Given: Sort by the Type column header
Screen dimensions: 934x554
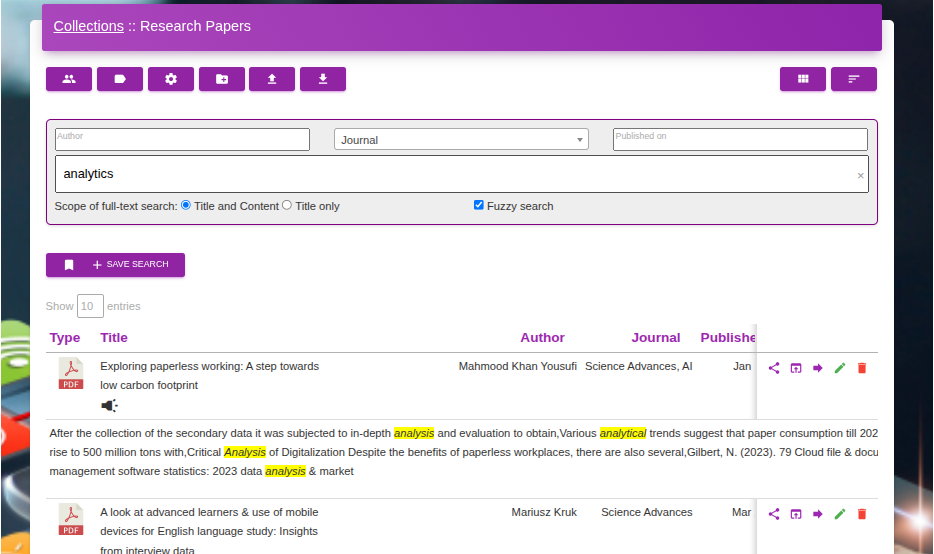Looking at the screenshot, I should [x=64, y=338].
